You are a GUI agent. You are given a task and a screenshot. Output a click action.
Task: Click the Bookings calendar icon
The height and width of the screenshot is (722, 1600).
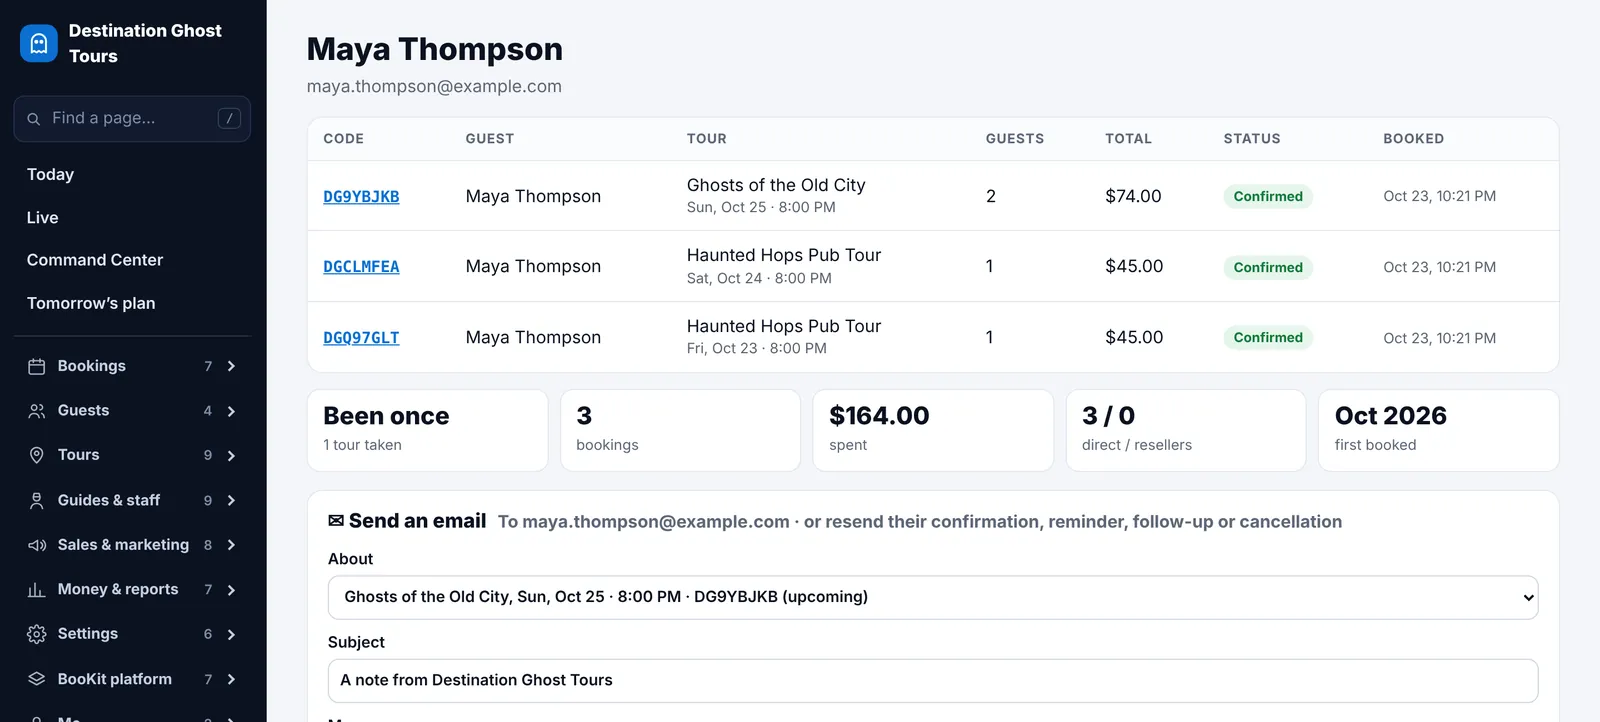coord(37,366)
